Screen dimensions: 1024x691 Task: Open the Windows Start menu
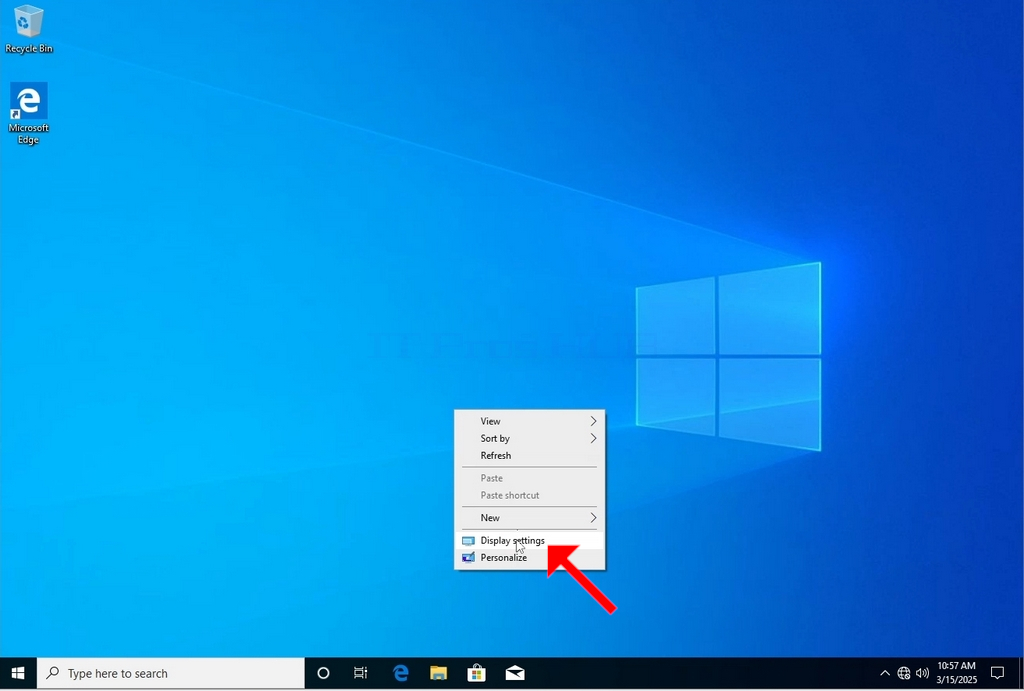[18, 673]
